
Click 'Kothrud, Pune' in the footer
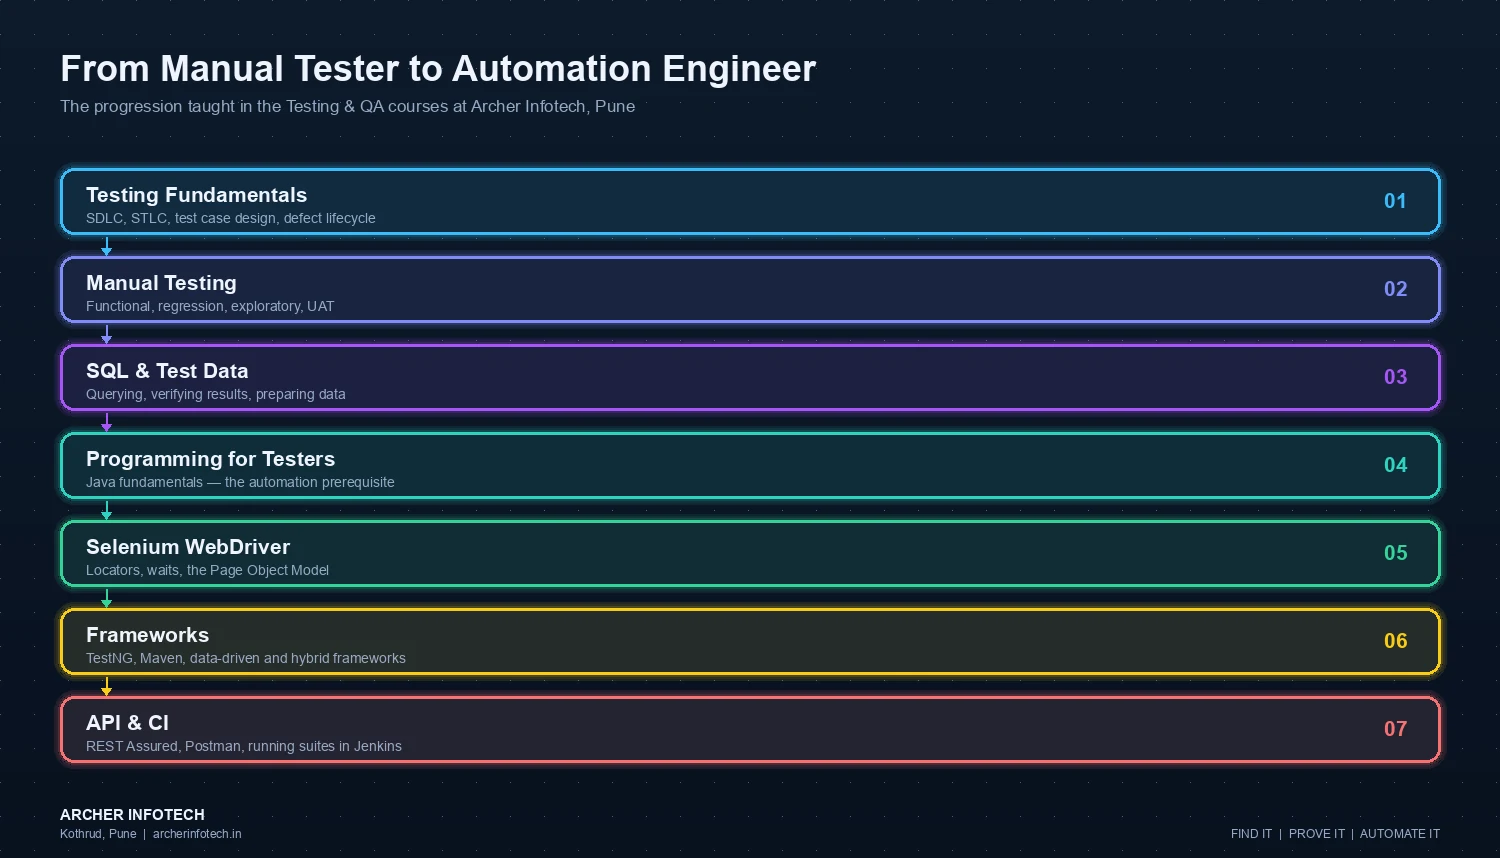tap(98, 834)
